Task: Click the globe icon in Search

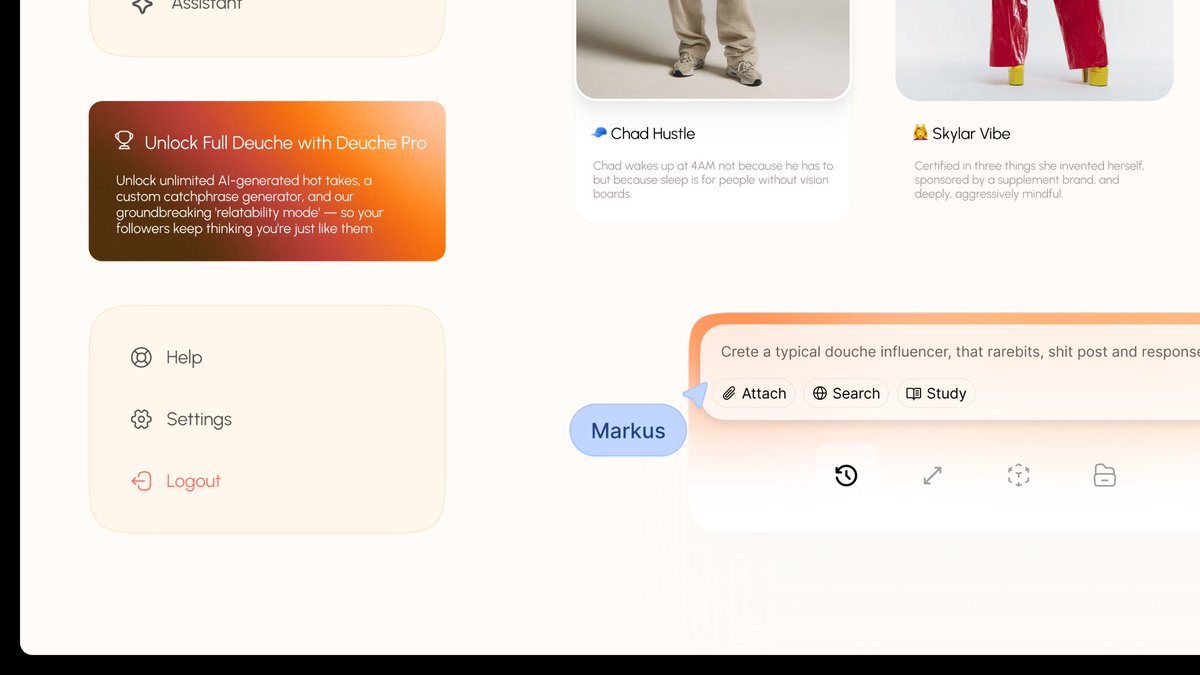Action: (820, 393)
